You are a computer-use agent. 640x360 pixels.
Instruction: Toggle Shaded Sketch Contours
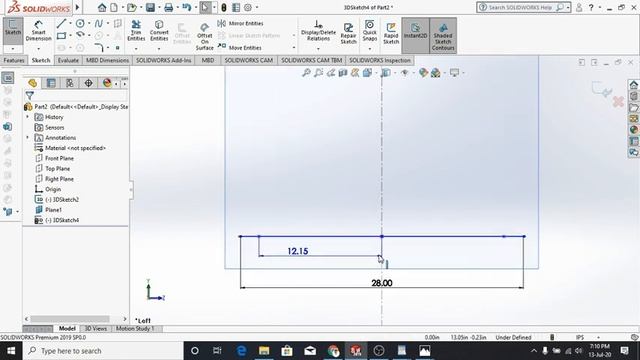click(x=443, y=35)
